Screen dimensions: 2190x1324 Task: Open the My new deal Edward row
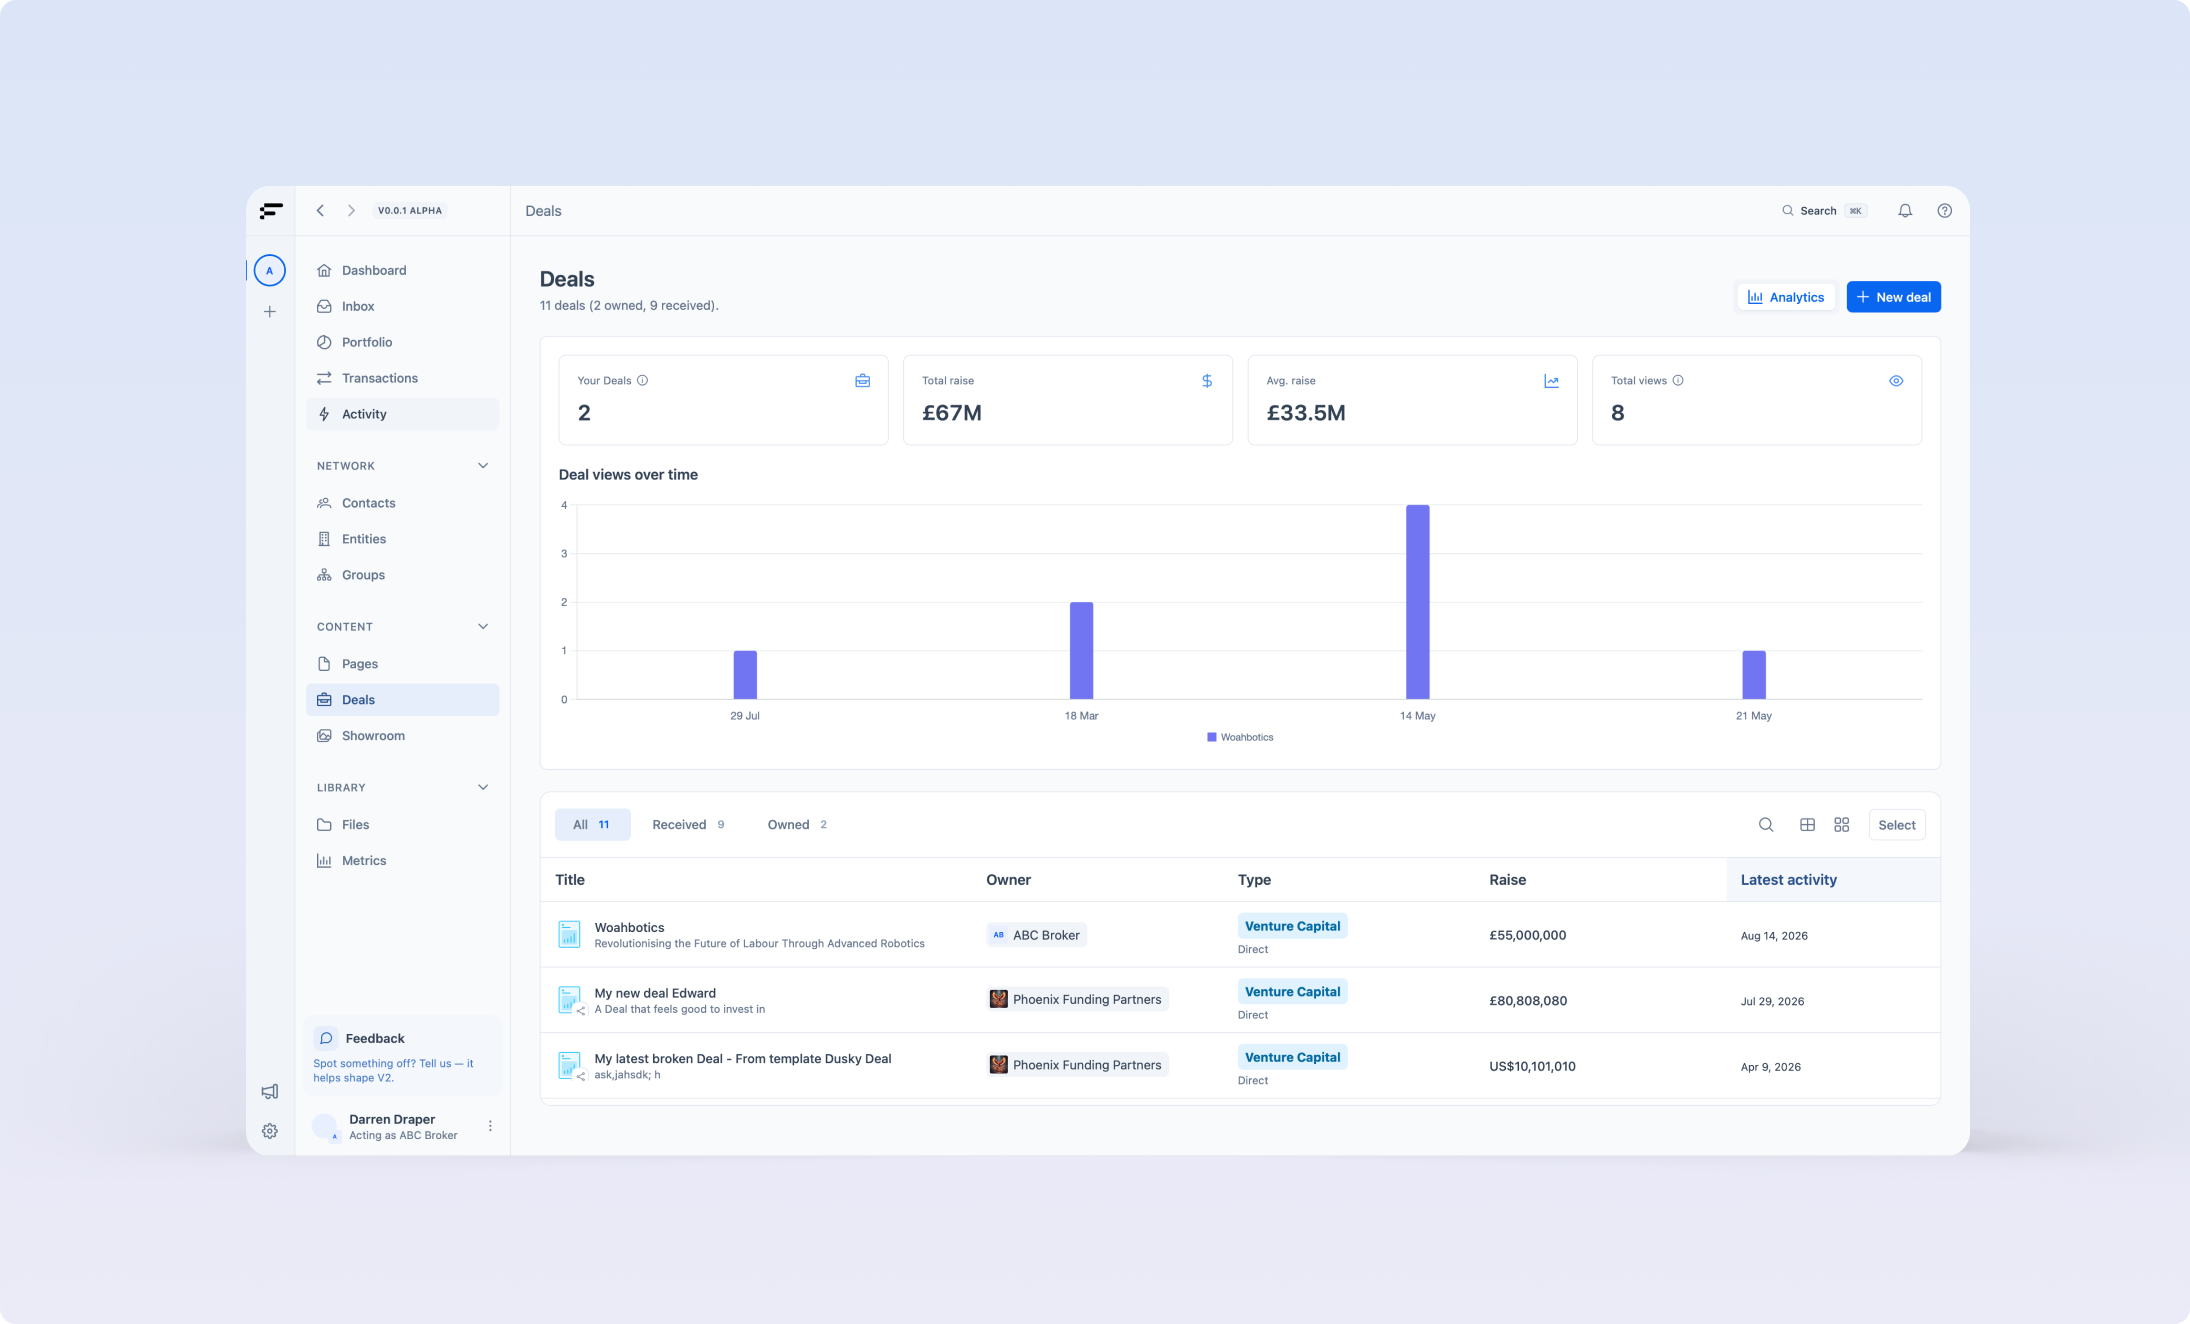[1240, 1000]
